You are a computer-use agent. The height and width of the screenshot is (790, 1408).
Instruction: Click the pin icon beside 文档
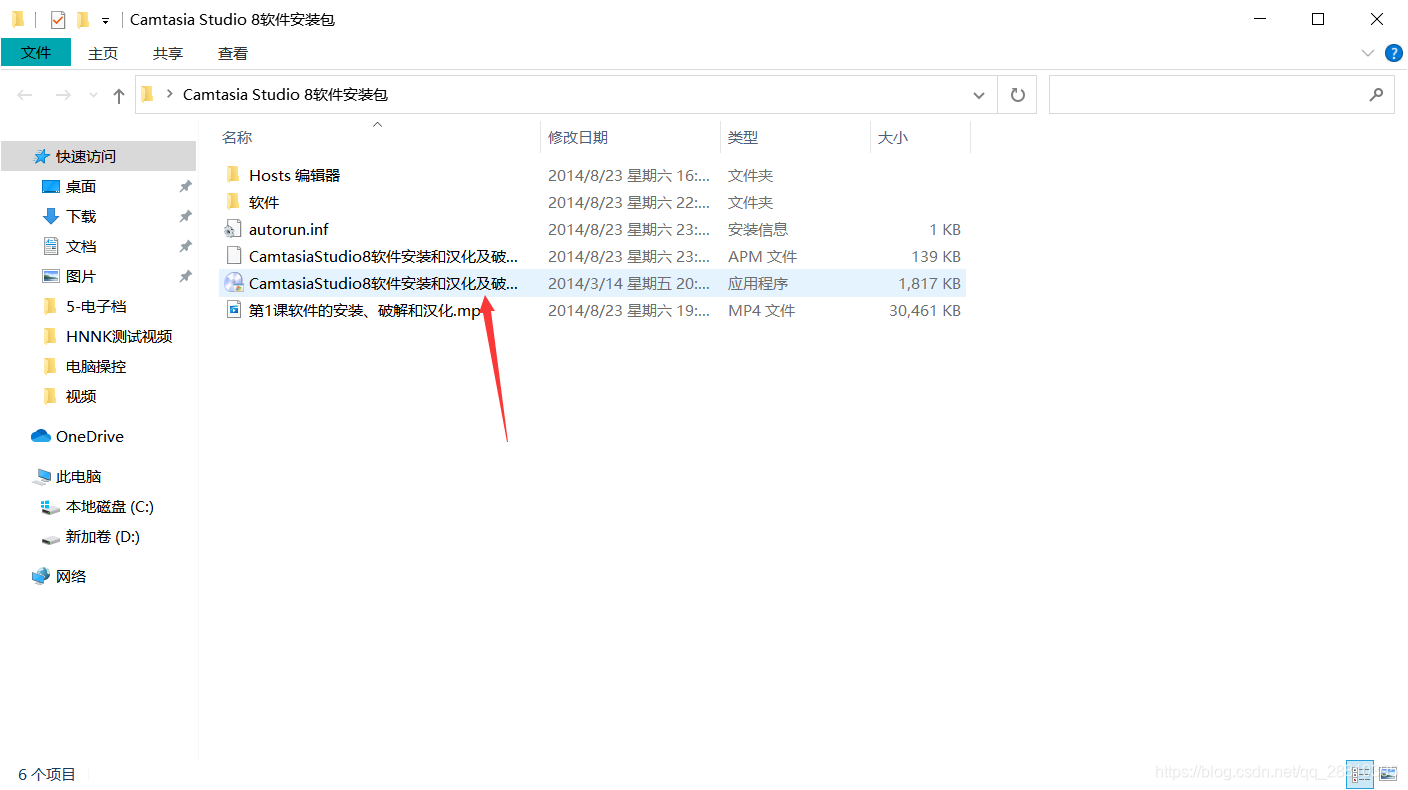(185, 247)
